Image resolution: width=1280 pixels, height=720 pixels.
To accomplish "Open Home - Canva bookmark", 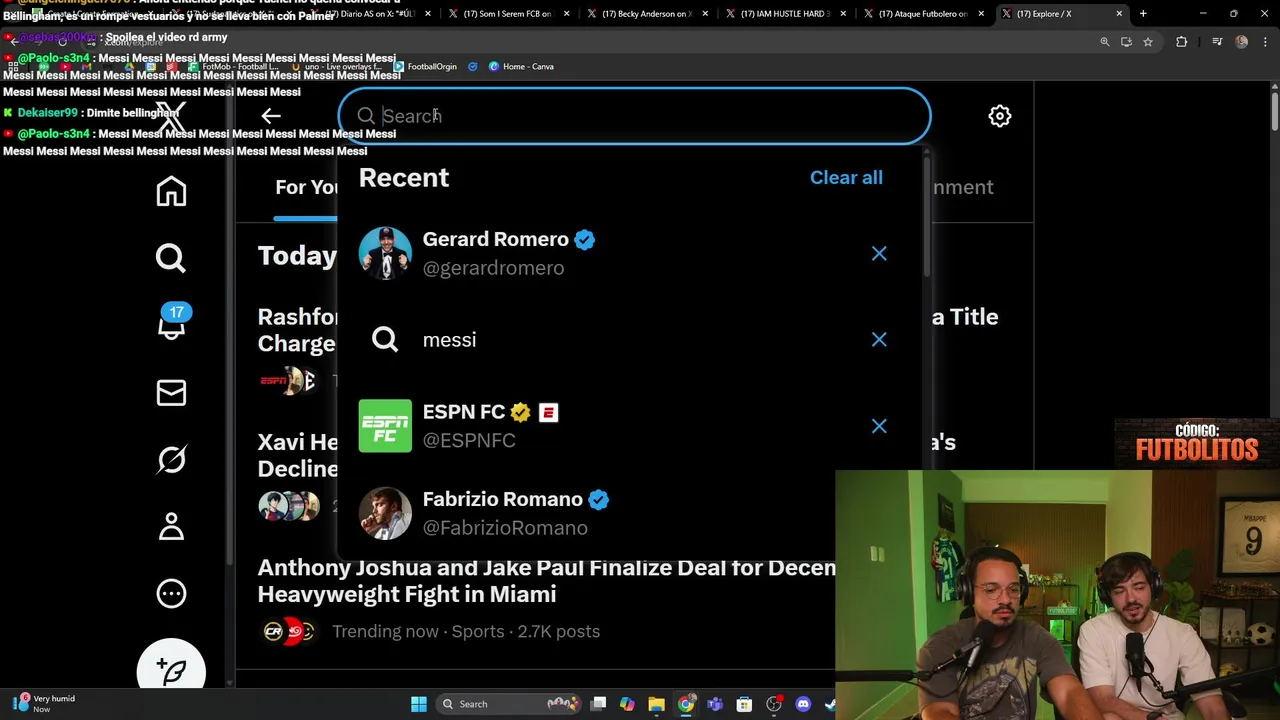I will tap(521, 66).
